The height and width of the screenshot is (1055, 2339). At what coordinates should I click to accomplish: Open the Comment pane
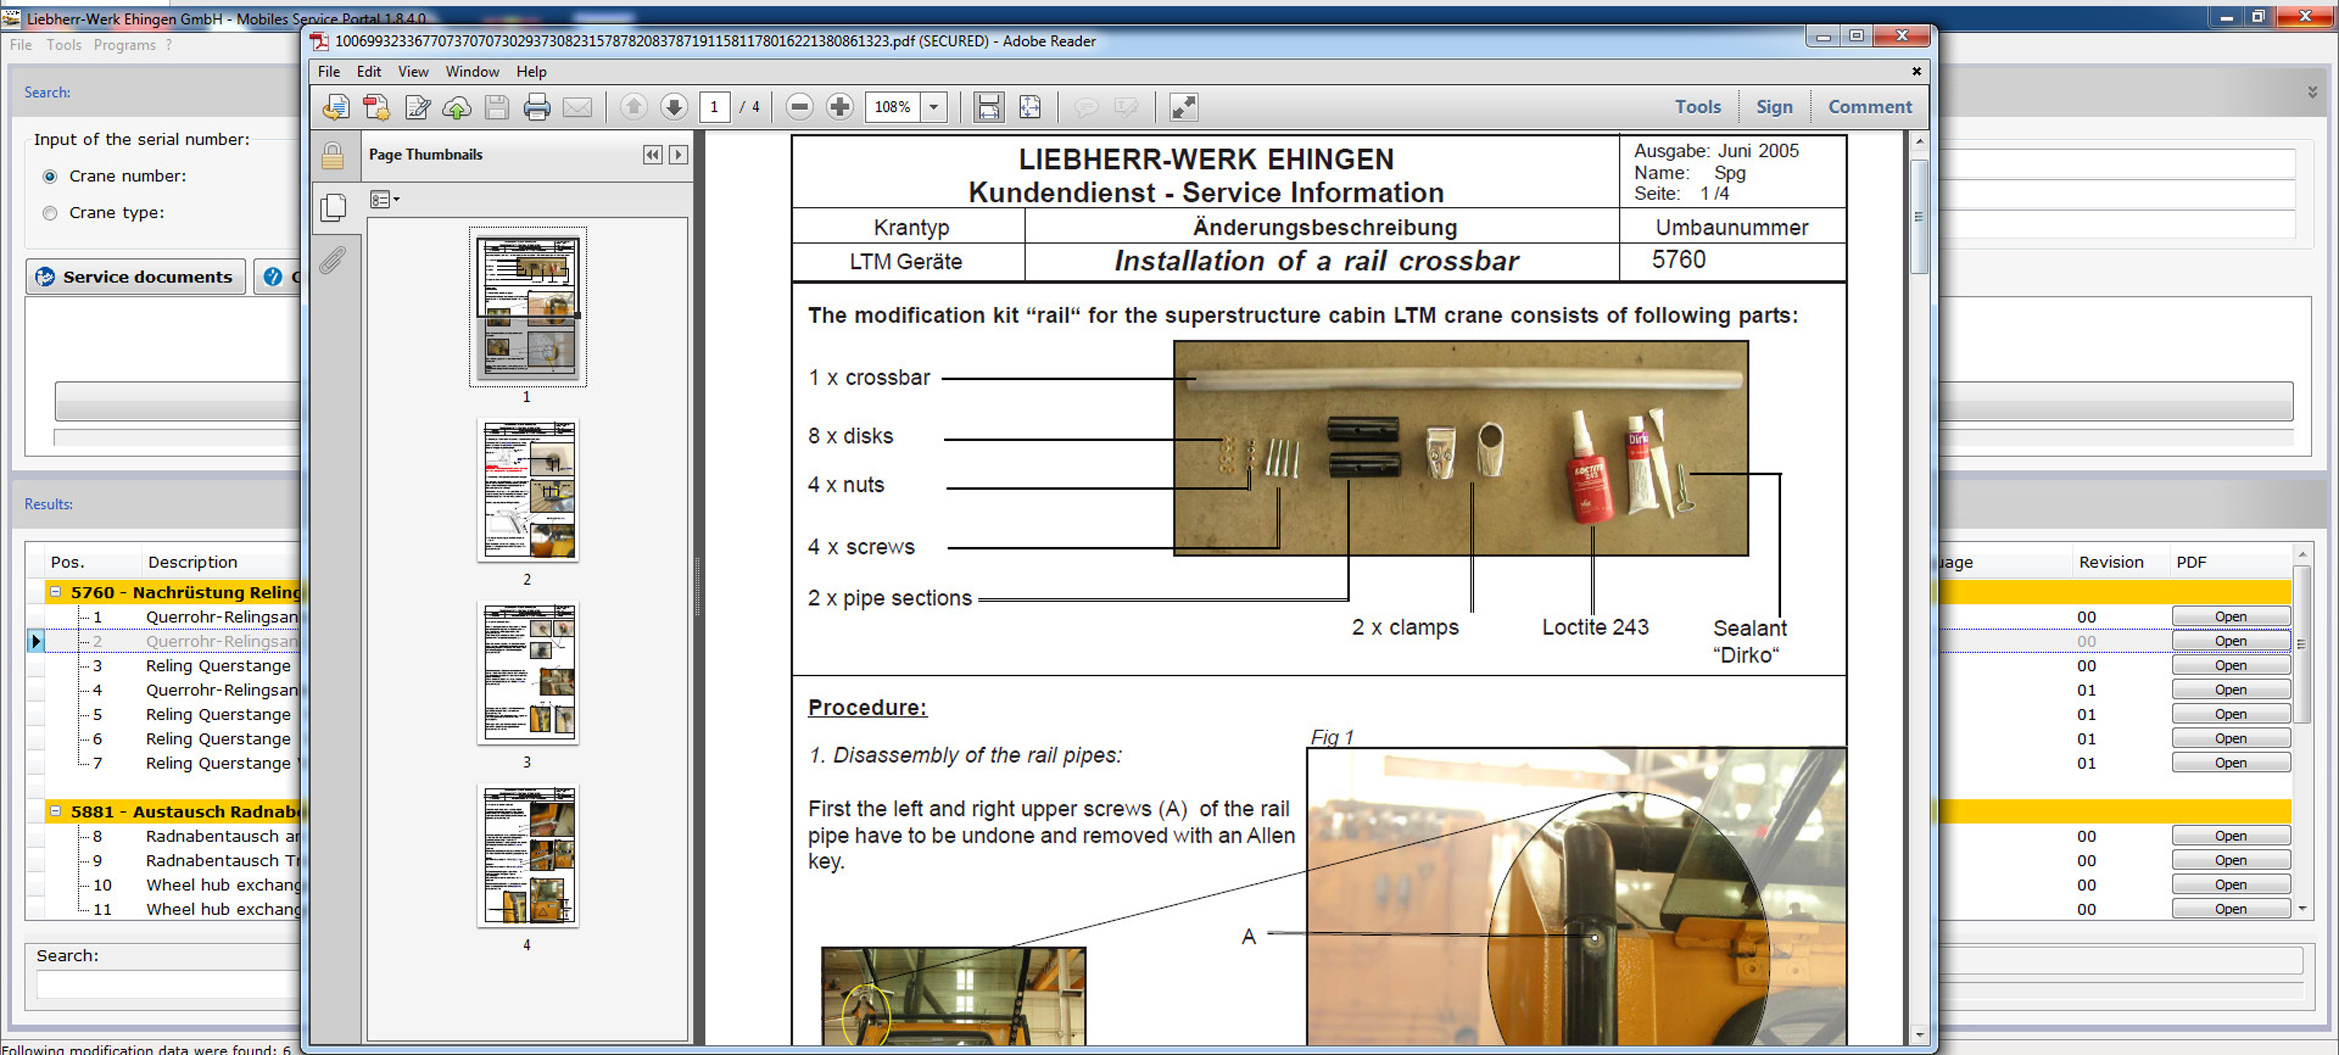[1869, 107]
